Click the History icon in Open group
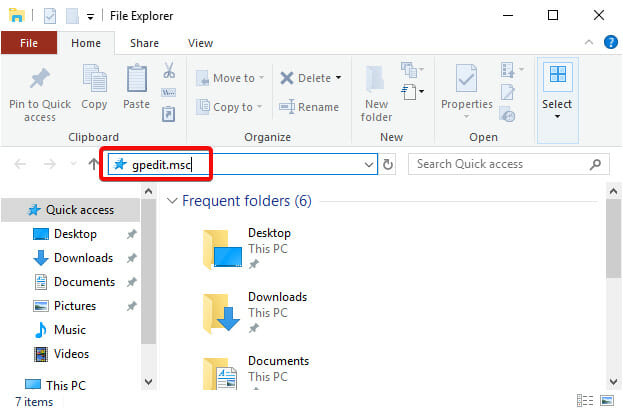Screen dimensions: 623x414 pos(508,114)
